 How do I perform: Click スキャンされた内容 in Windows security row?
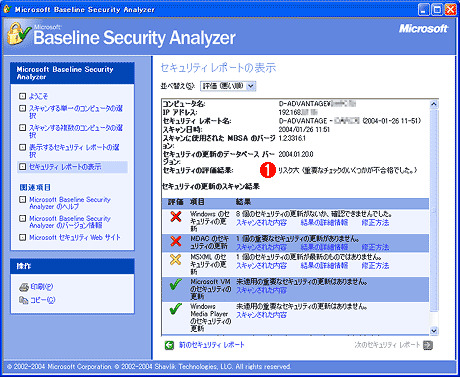pos(261,223)
